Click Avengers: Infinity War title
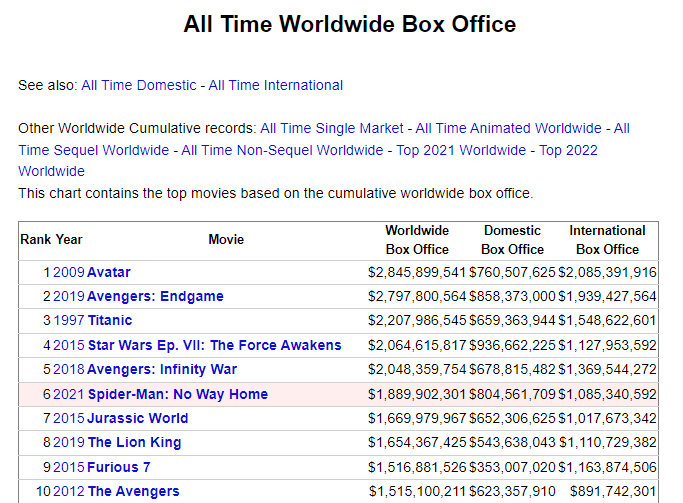The width and height of the screenshot is (683, 503). [x=162, y=369]
